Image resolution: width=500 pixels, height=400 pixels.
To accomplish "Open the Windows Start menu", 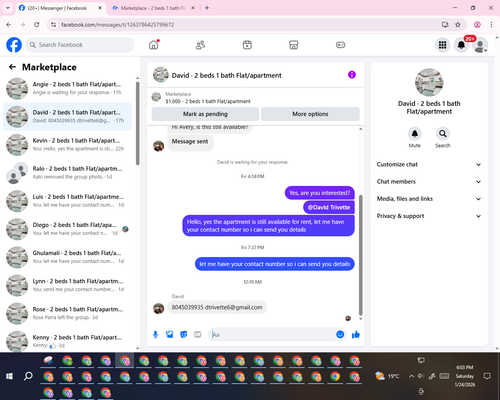I will (x=9, y=376).
